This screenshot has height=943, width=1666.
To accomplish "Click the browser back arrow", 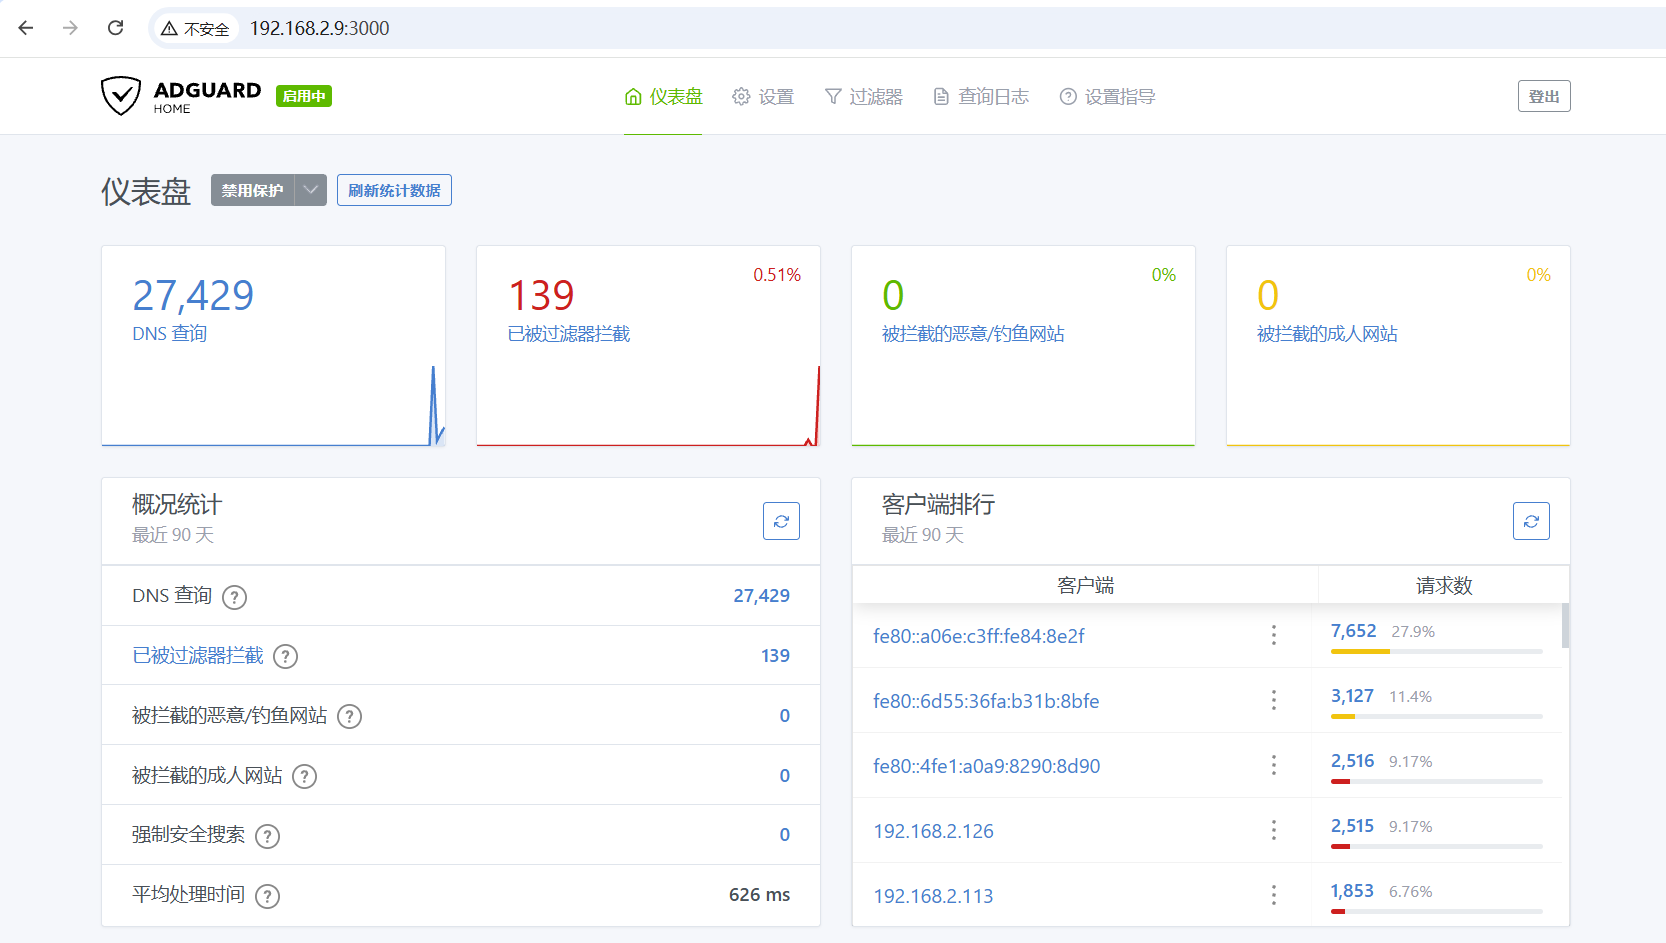I will click(26, 28).
